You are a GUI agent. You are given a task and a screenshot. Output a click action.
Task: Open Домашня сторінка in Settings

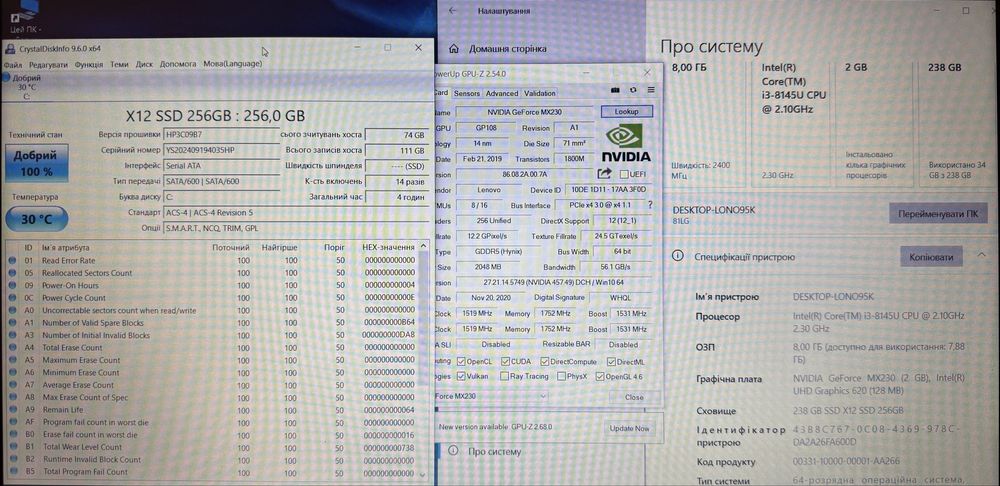coord(508,48)
